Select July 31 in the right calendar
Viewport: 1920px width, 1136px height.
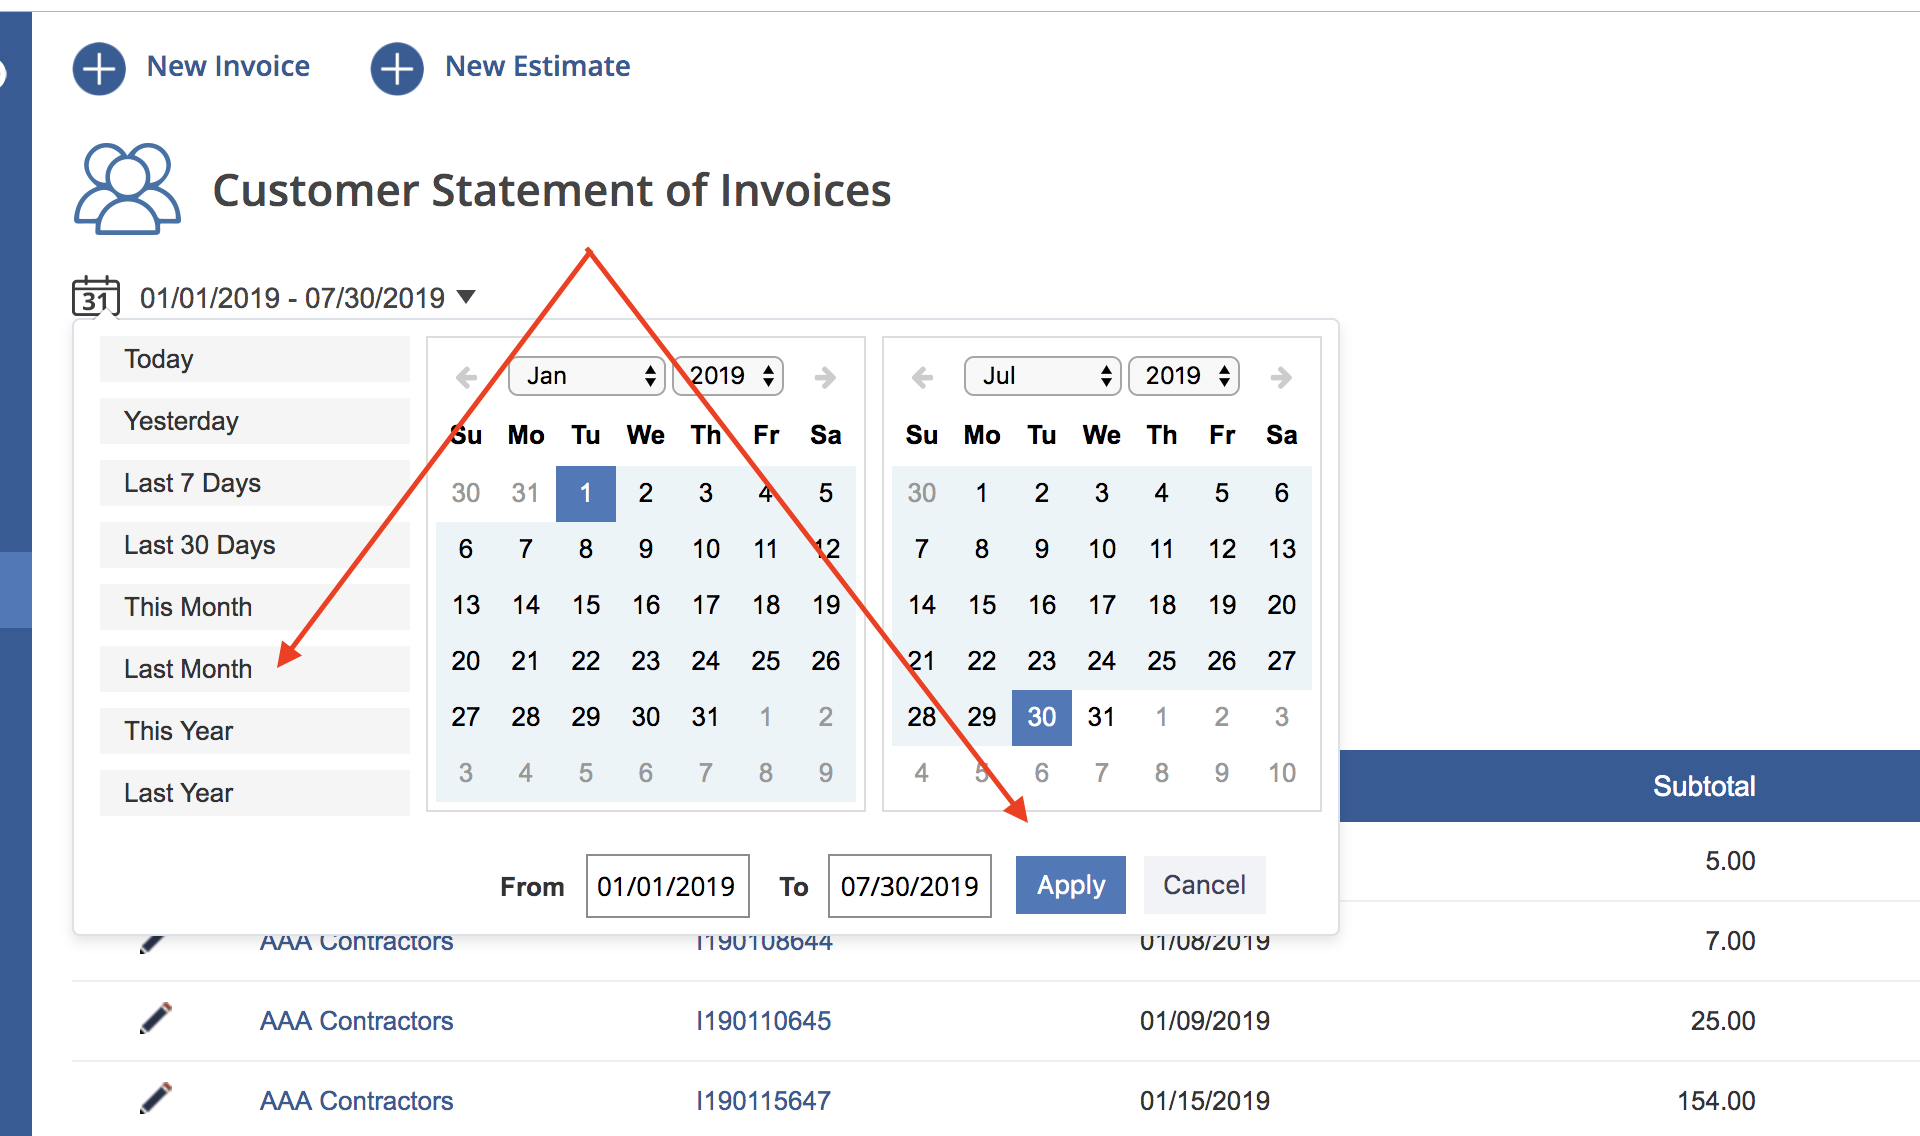1102,717
